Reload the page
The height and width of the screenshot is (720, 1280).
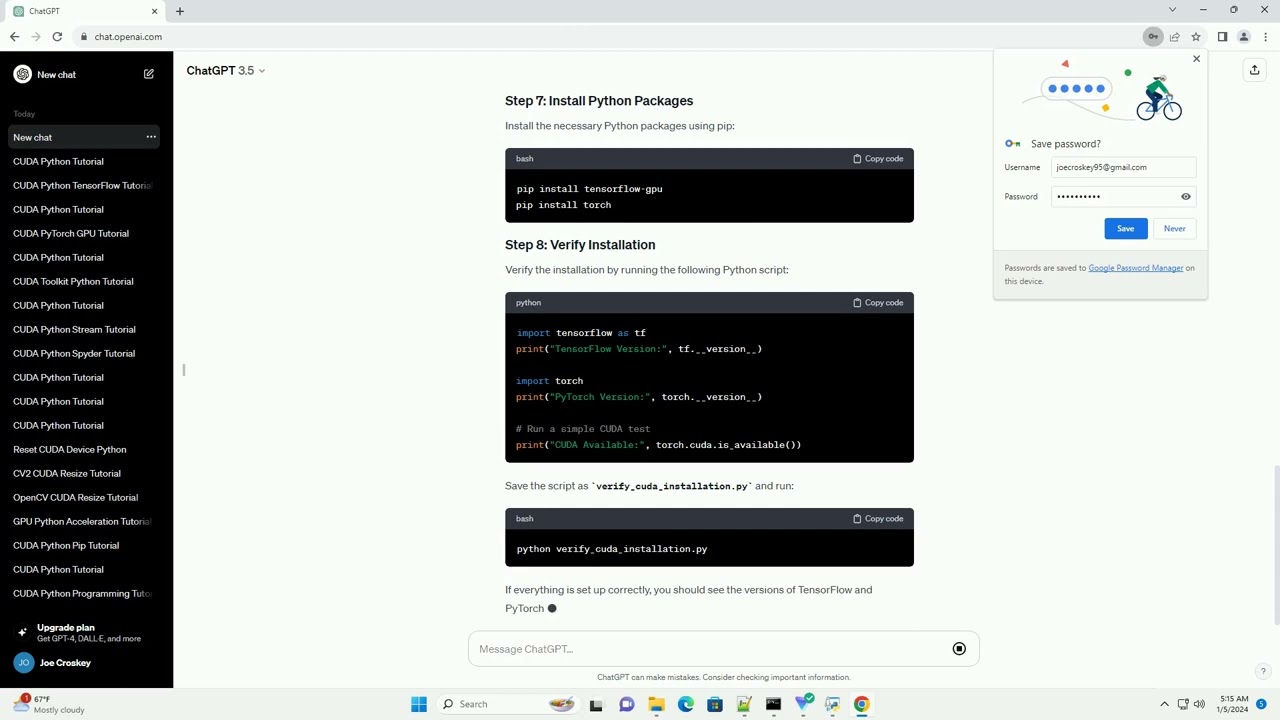[57, 37]
